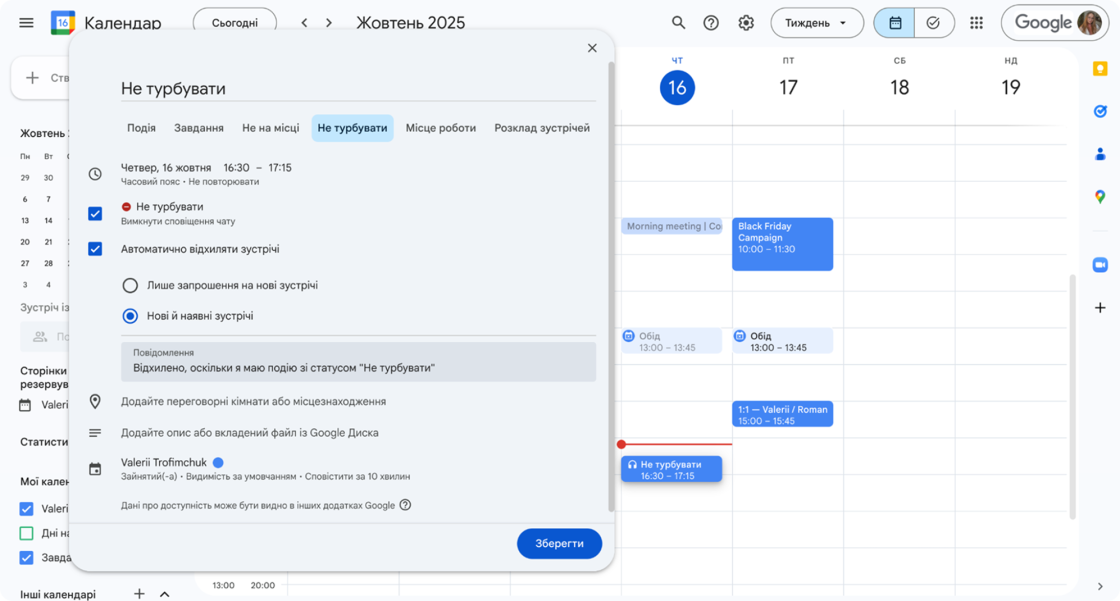Click the help question mark icon
The width and height of the screenshot is (1120, 601).
click(711, 23)
